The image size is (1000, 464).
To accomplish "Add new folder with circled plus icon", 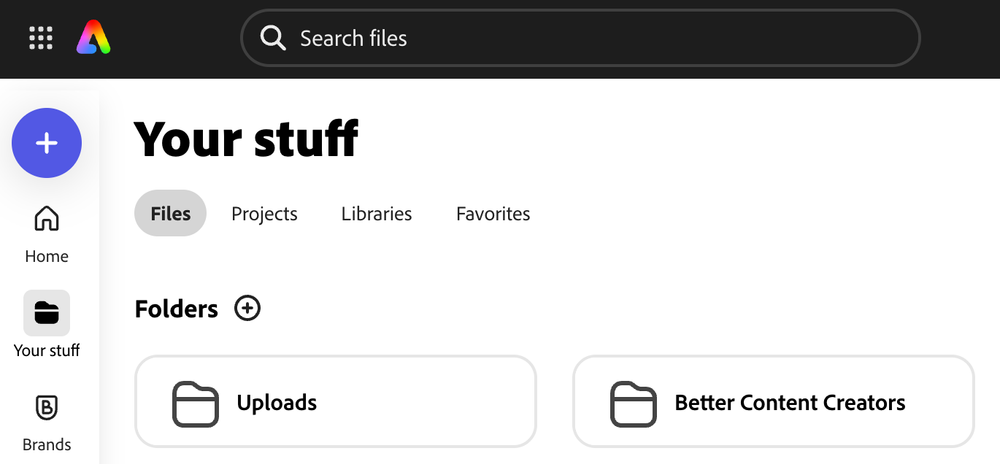I will 247,308.
